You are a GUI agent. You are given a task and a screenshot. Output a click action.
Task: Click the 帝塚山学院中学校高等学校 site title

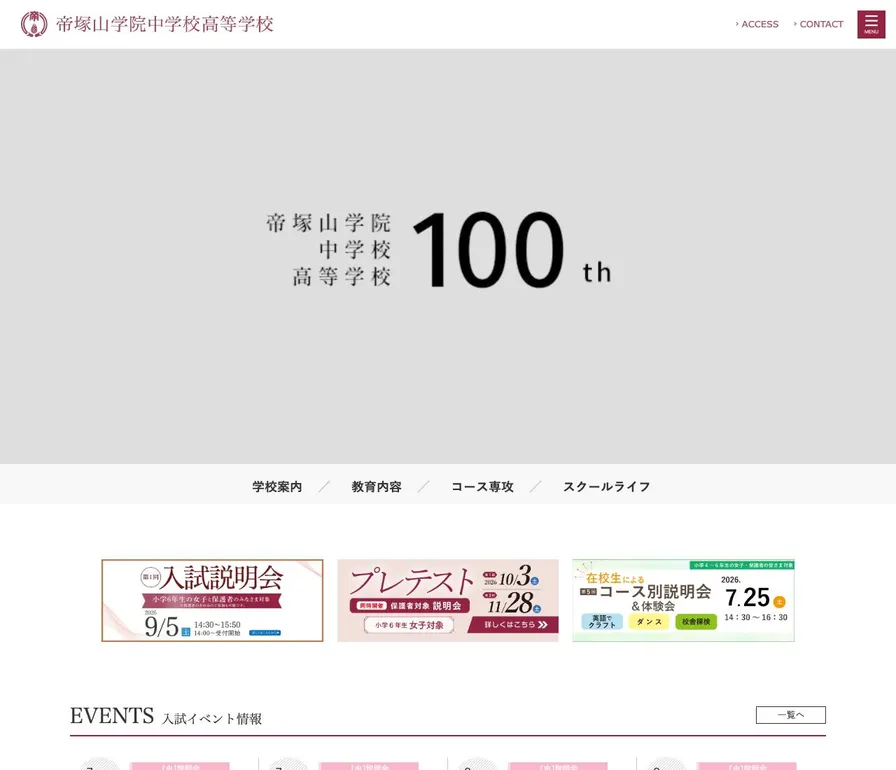(x=165, y=24)
